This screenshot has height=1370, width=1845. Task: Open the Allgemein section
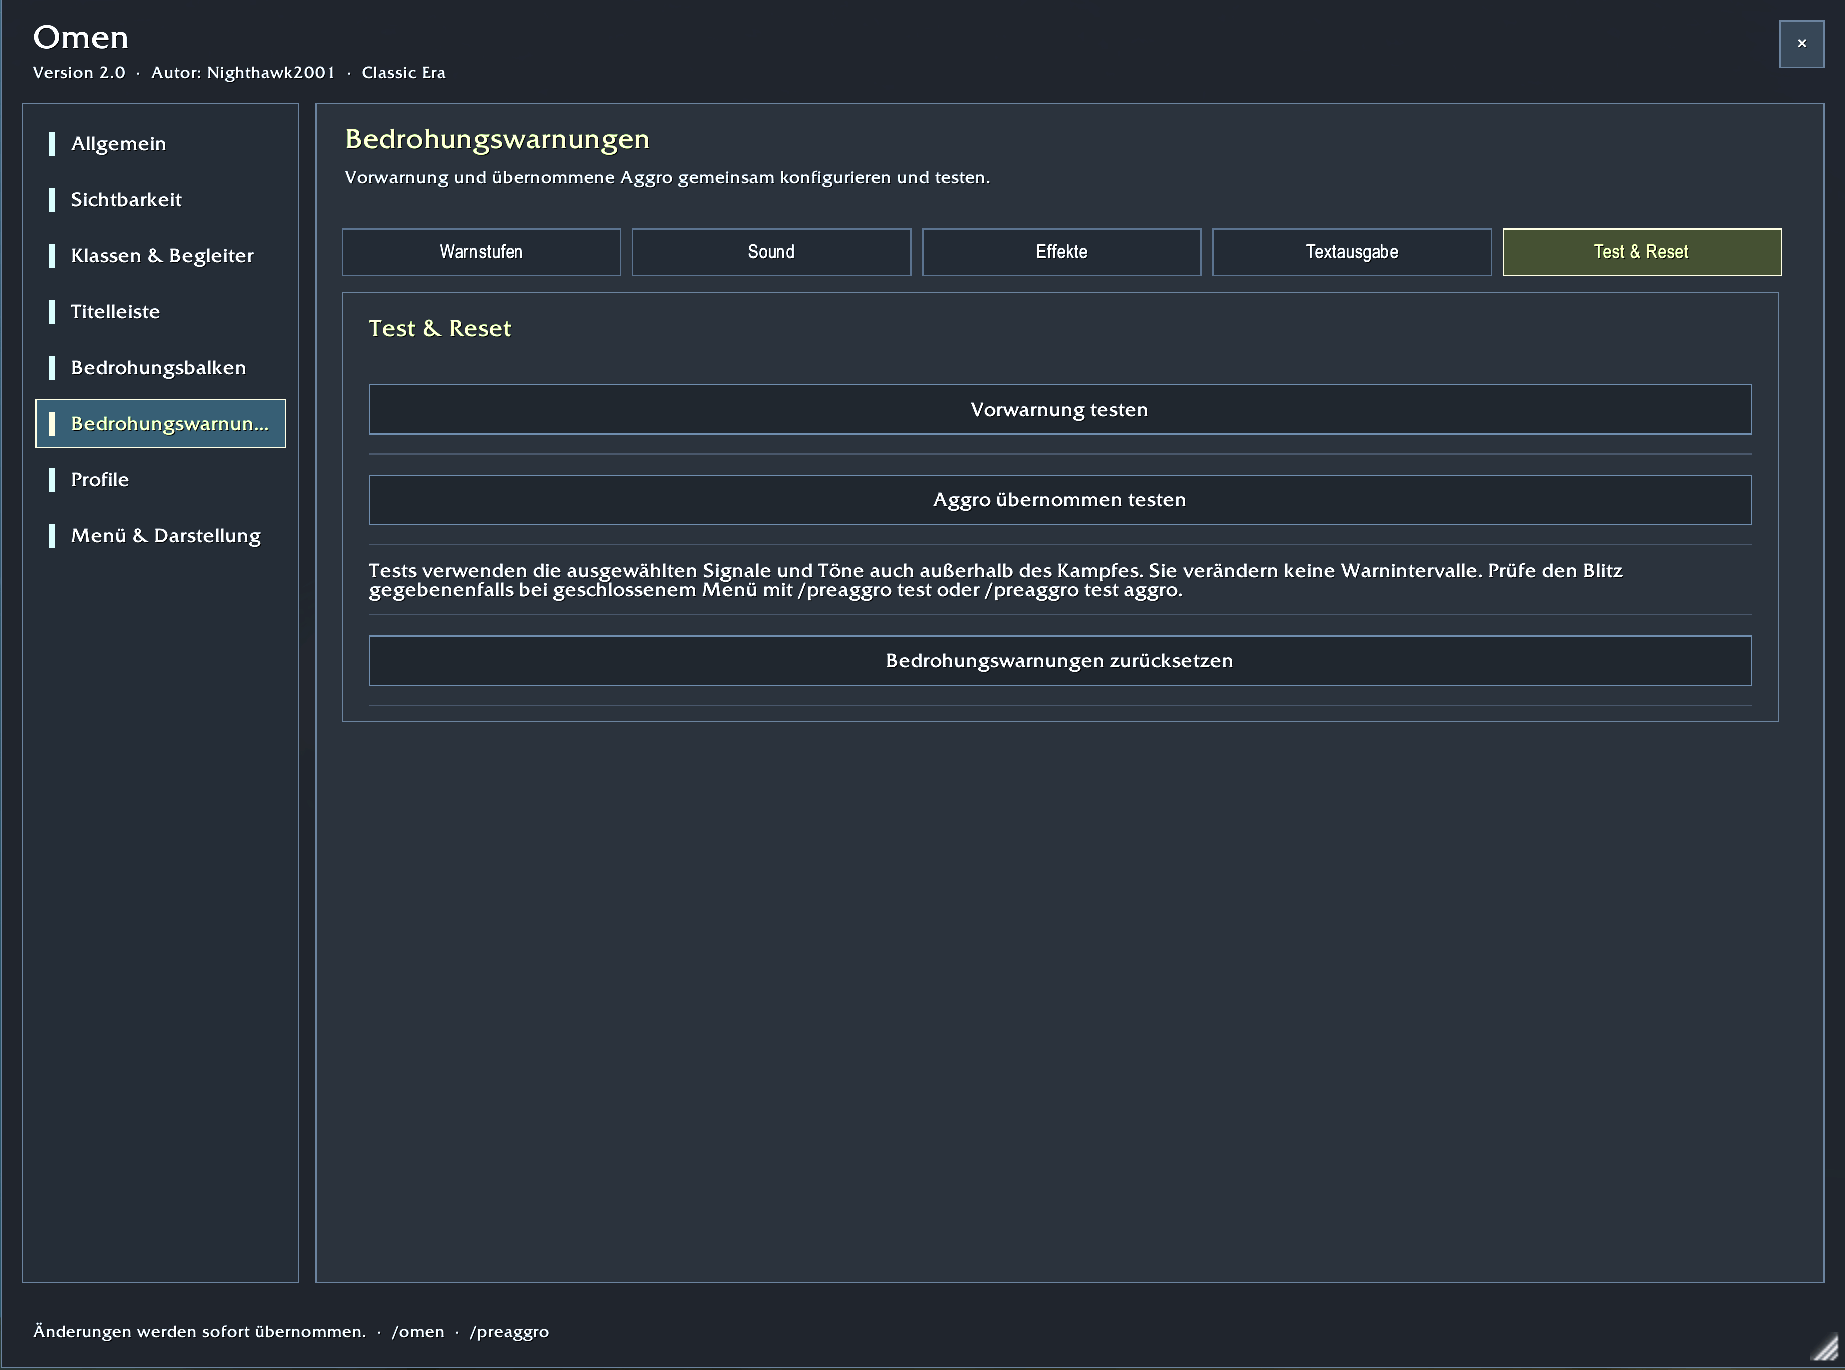coord(160,144)
